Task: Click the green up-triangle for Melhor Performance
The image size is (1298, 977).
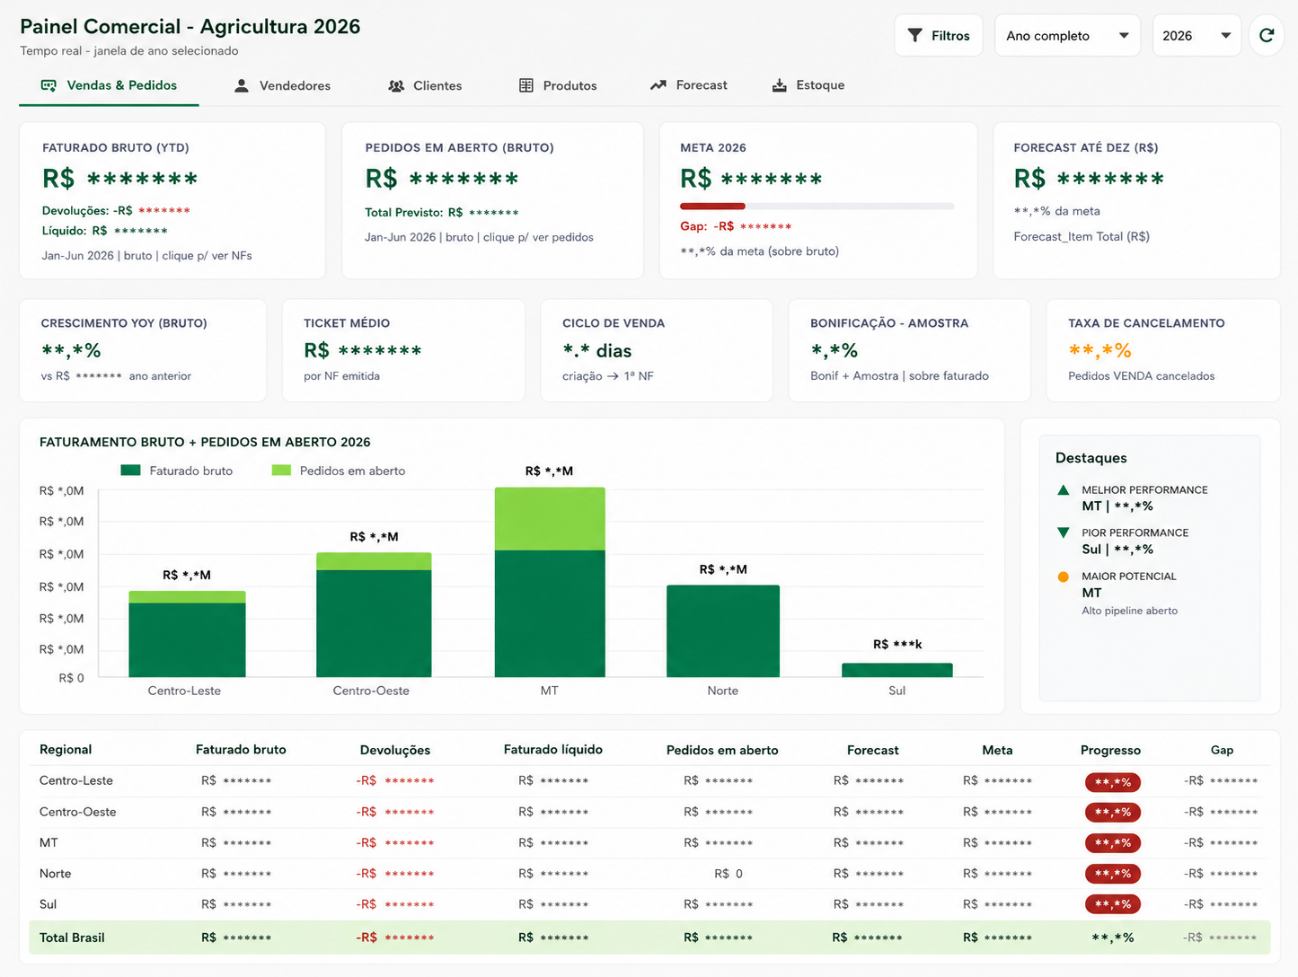Action: coord(1063,490)
